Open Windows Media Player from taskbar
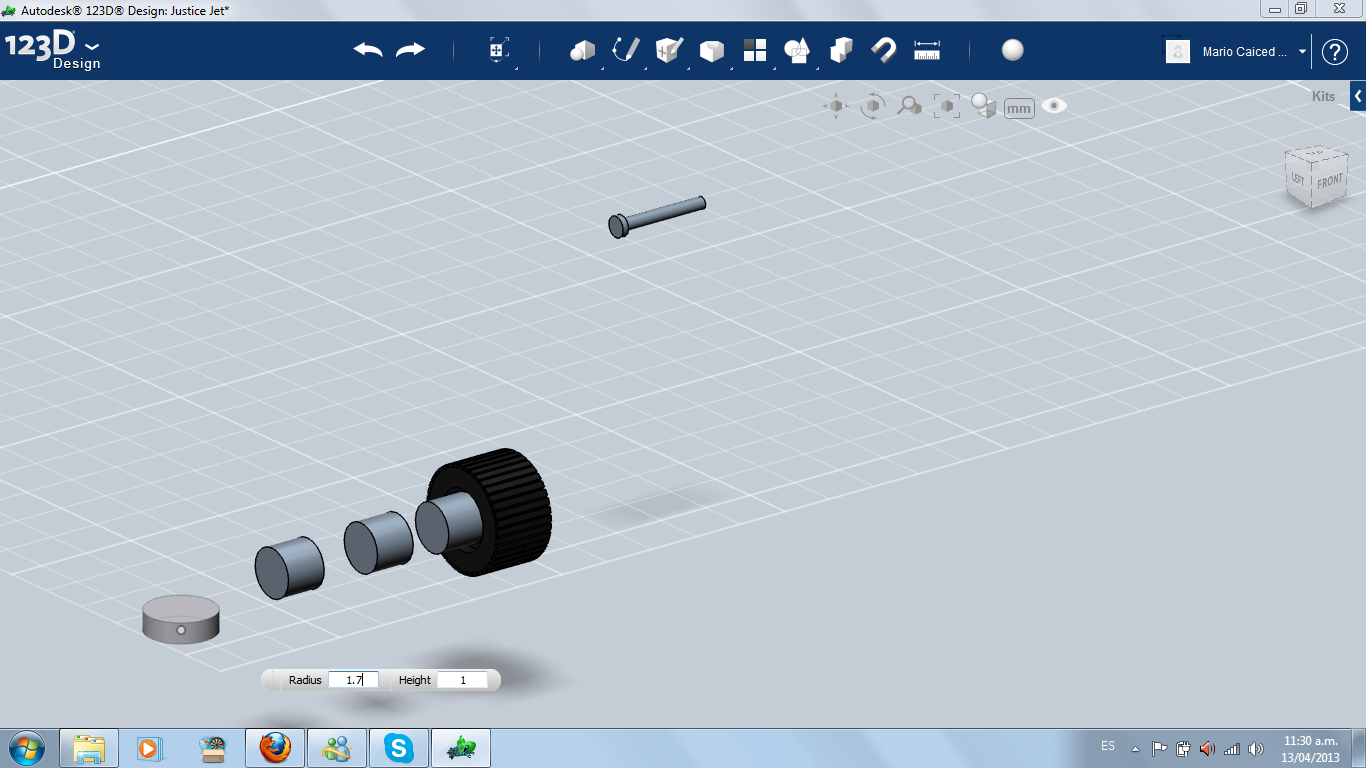 [149, 748]
